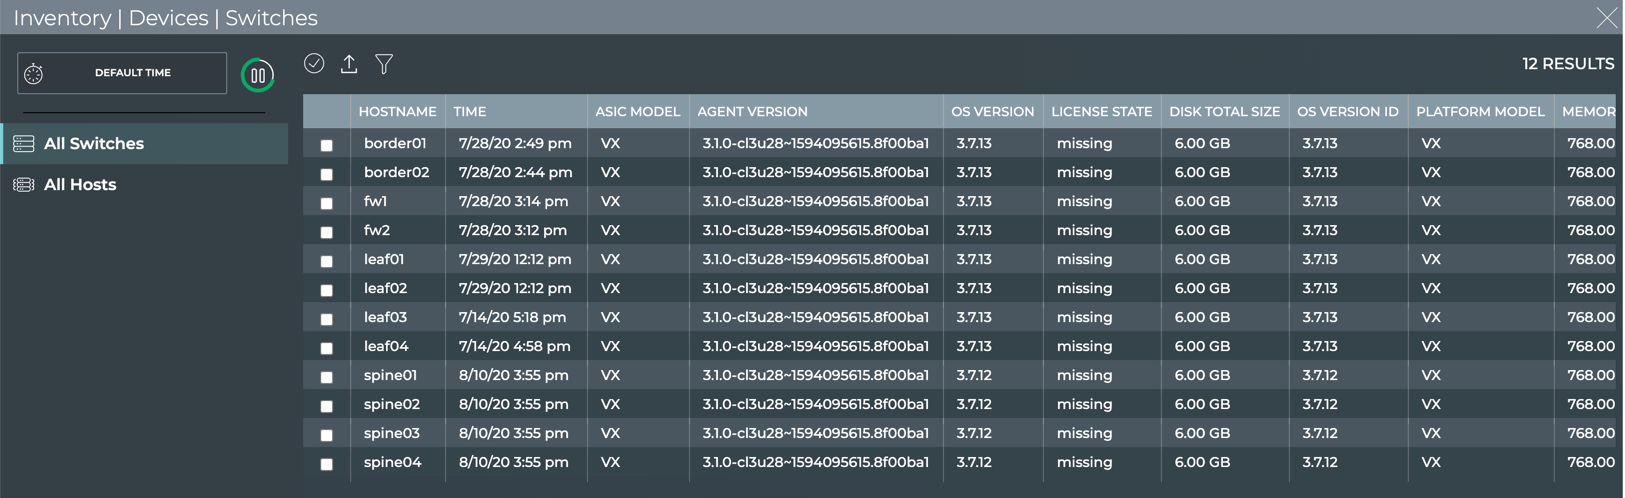The image size is (1625, 498).
Task: Click the export upload icon
Action: (x=349, y=64)
